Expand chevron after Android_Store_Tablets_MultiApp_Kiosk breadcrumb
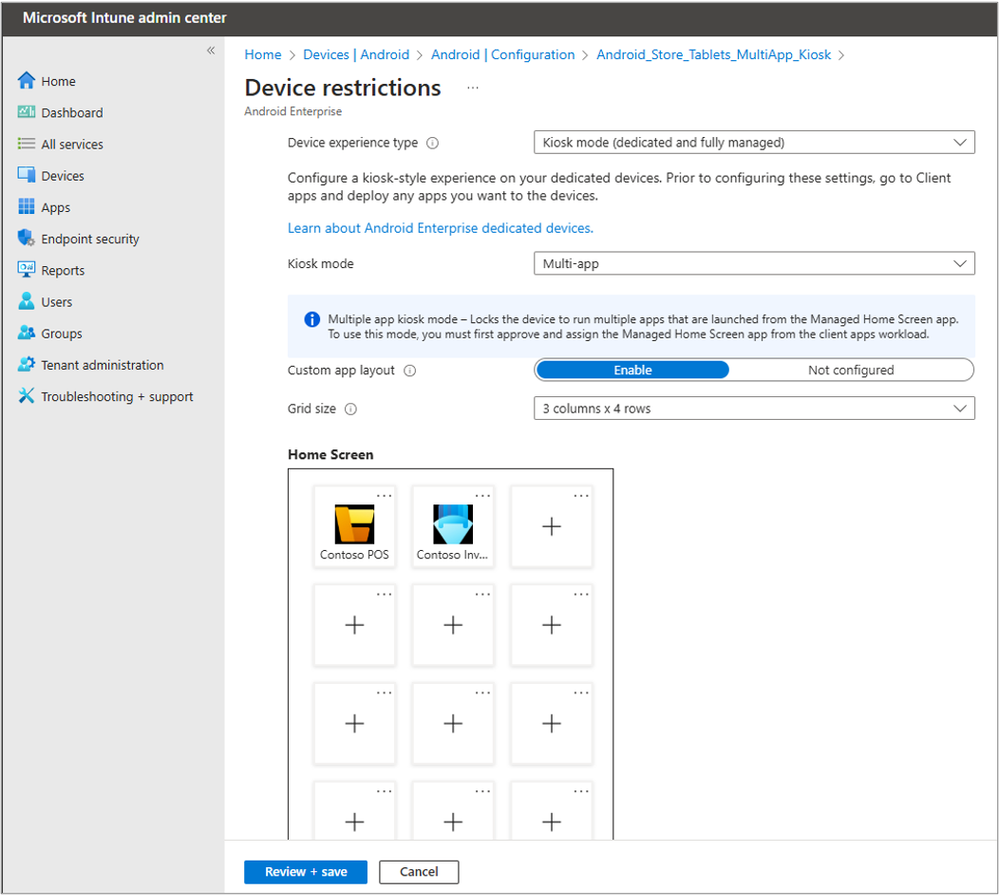 coord(841,55)
